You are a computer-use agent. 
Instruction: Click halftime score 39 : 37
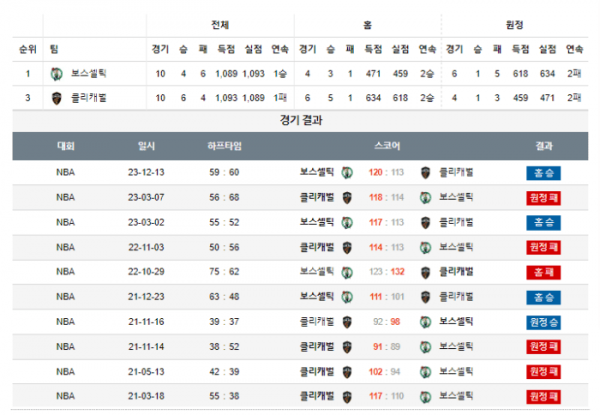click(x=224, y=322)
